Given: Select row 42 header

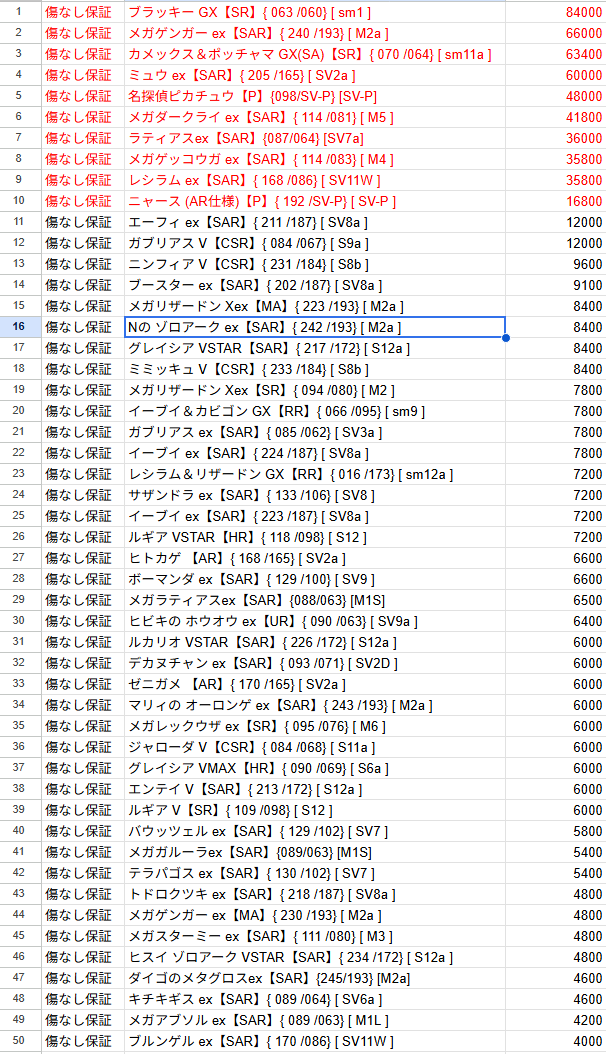Looking at the screenshot, I should [x=19, y=873].
